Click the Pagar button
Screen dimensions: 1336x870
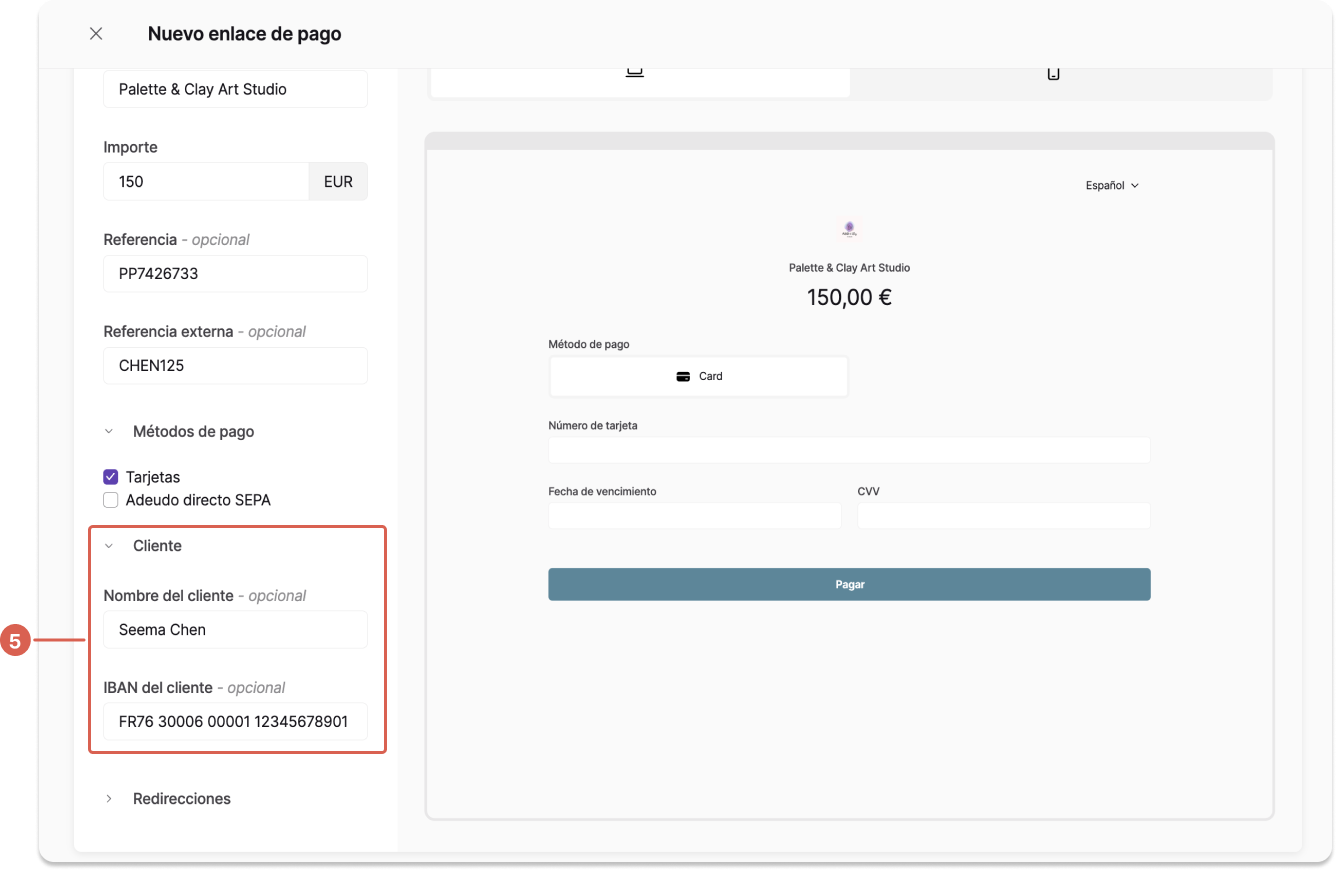[849, 585]
